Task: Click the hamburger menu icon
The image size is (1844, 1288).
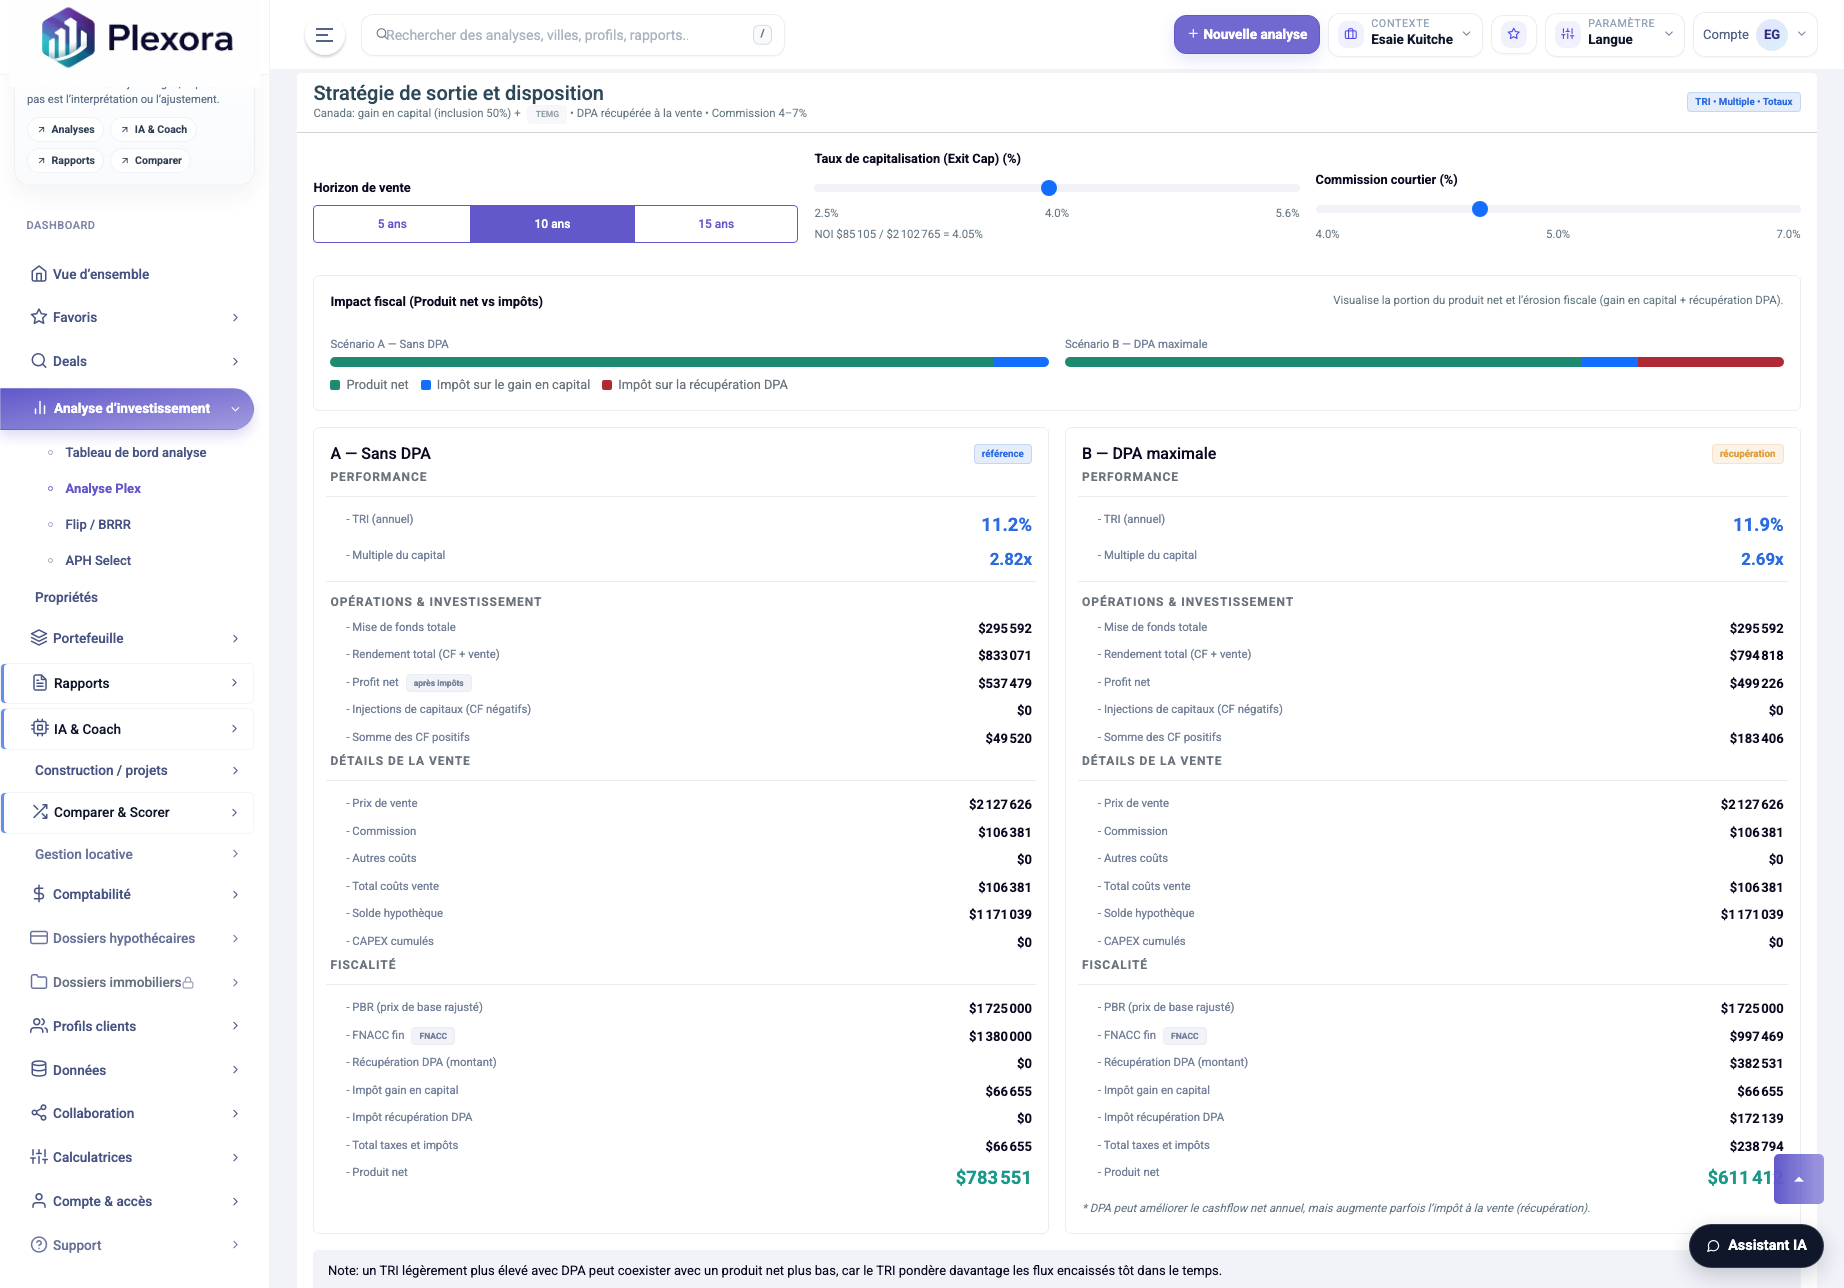Action: [324, 35]
